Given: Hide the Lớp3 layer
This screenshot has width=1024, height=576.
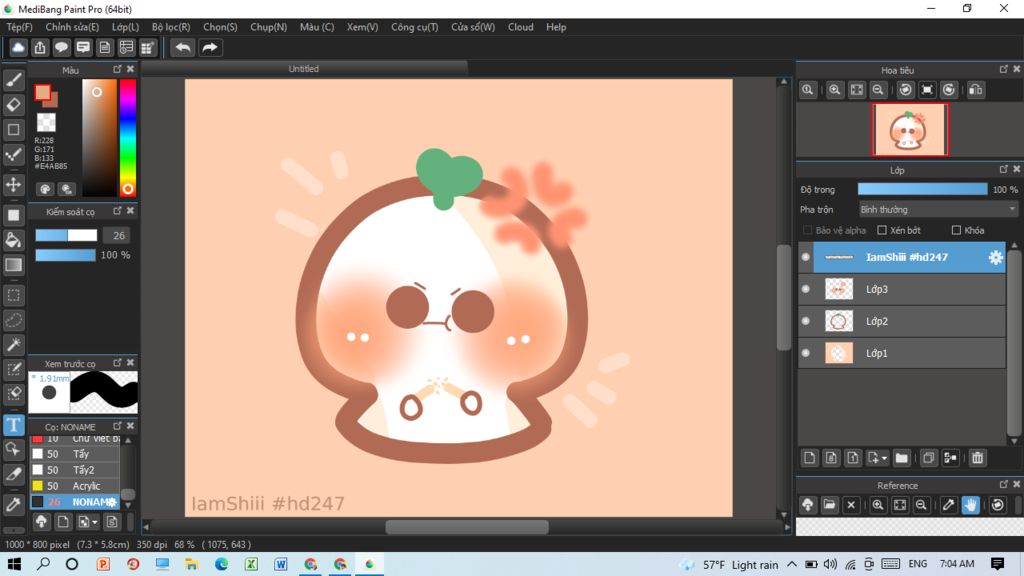Looking at the screenshot, I should coord(806,289).
